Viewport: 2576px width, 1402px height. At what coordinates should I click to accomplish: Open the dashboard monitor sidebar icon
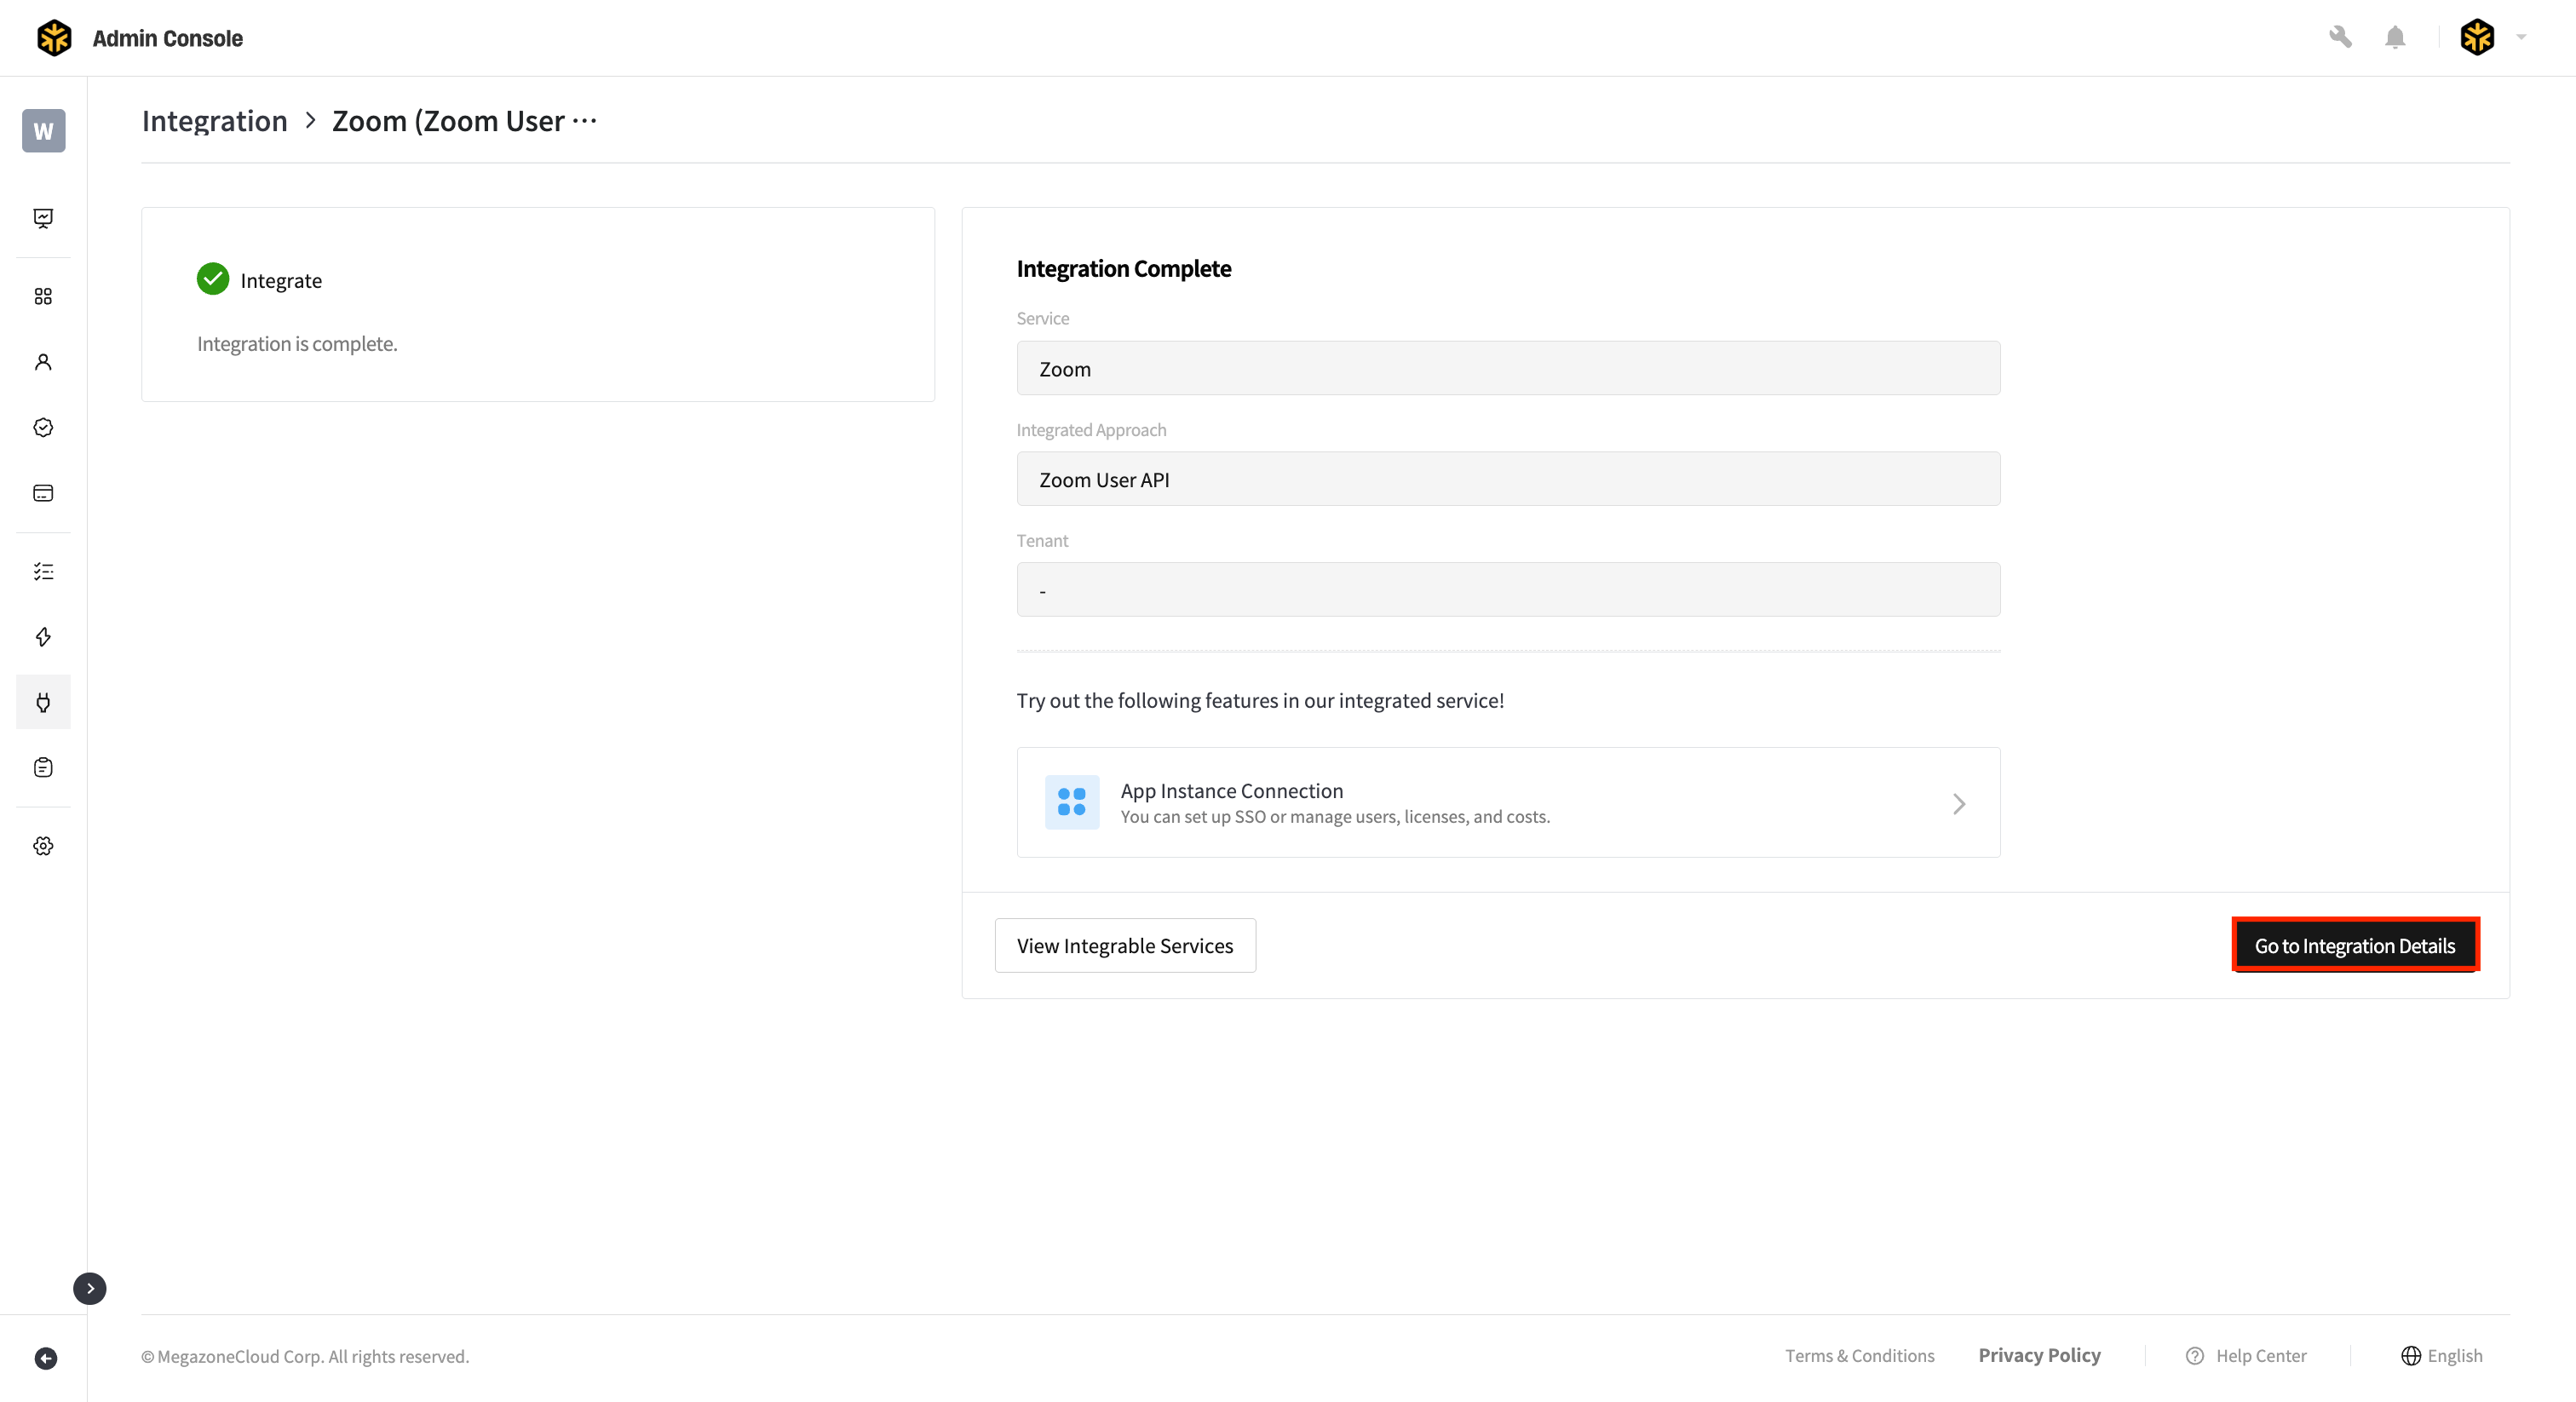pos(43,218)
